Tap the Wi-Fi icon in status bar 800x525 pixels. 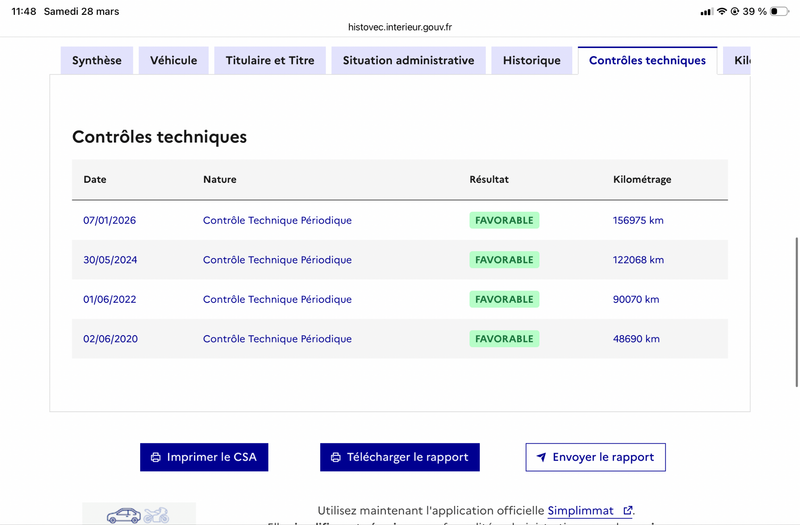(x=722, y=11)
